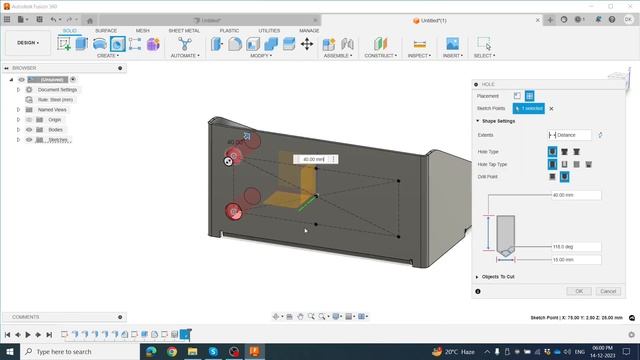640x360 pixels.
Task: Open the data panel grid icon
Action: 7,19
